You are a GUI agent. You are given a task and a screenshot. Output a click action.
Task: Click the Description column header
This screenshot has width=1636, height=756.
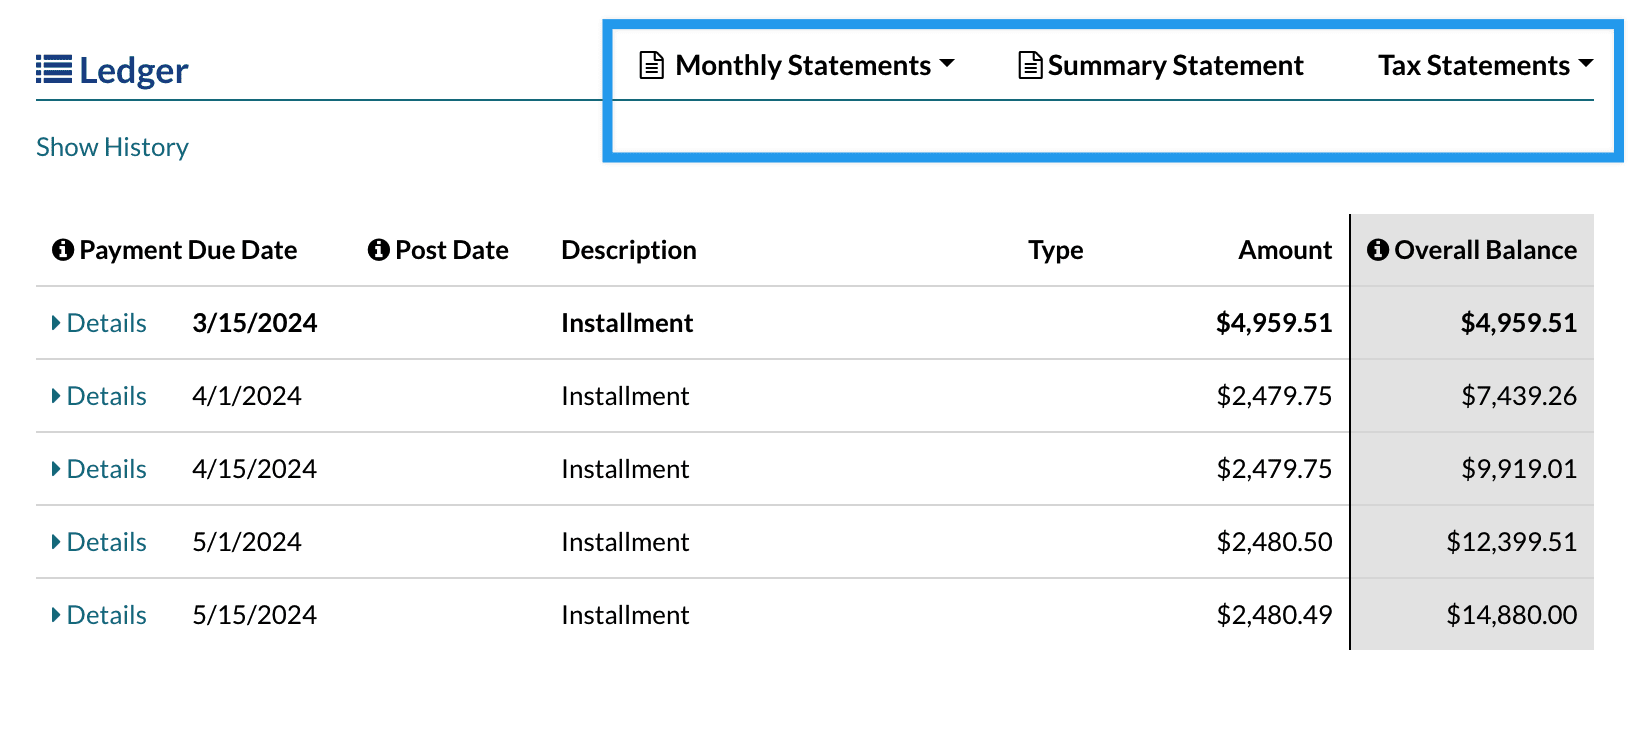[628, 250]
